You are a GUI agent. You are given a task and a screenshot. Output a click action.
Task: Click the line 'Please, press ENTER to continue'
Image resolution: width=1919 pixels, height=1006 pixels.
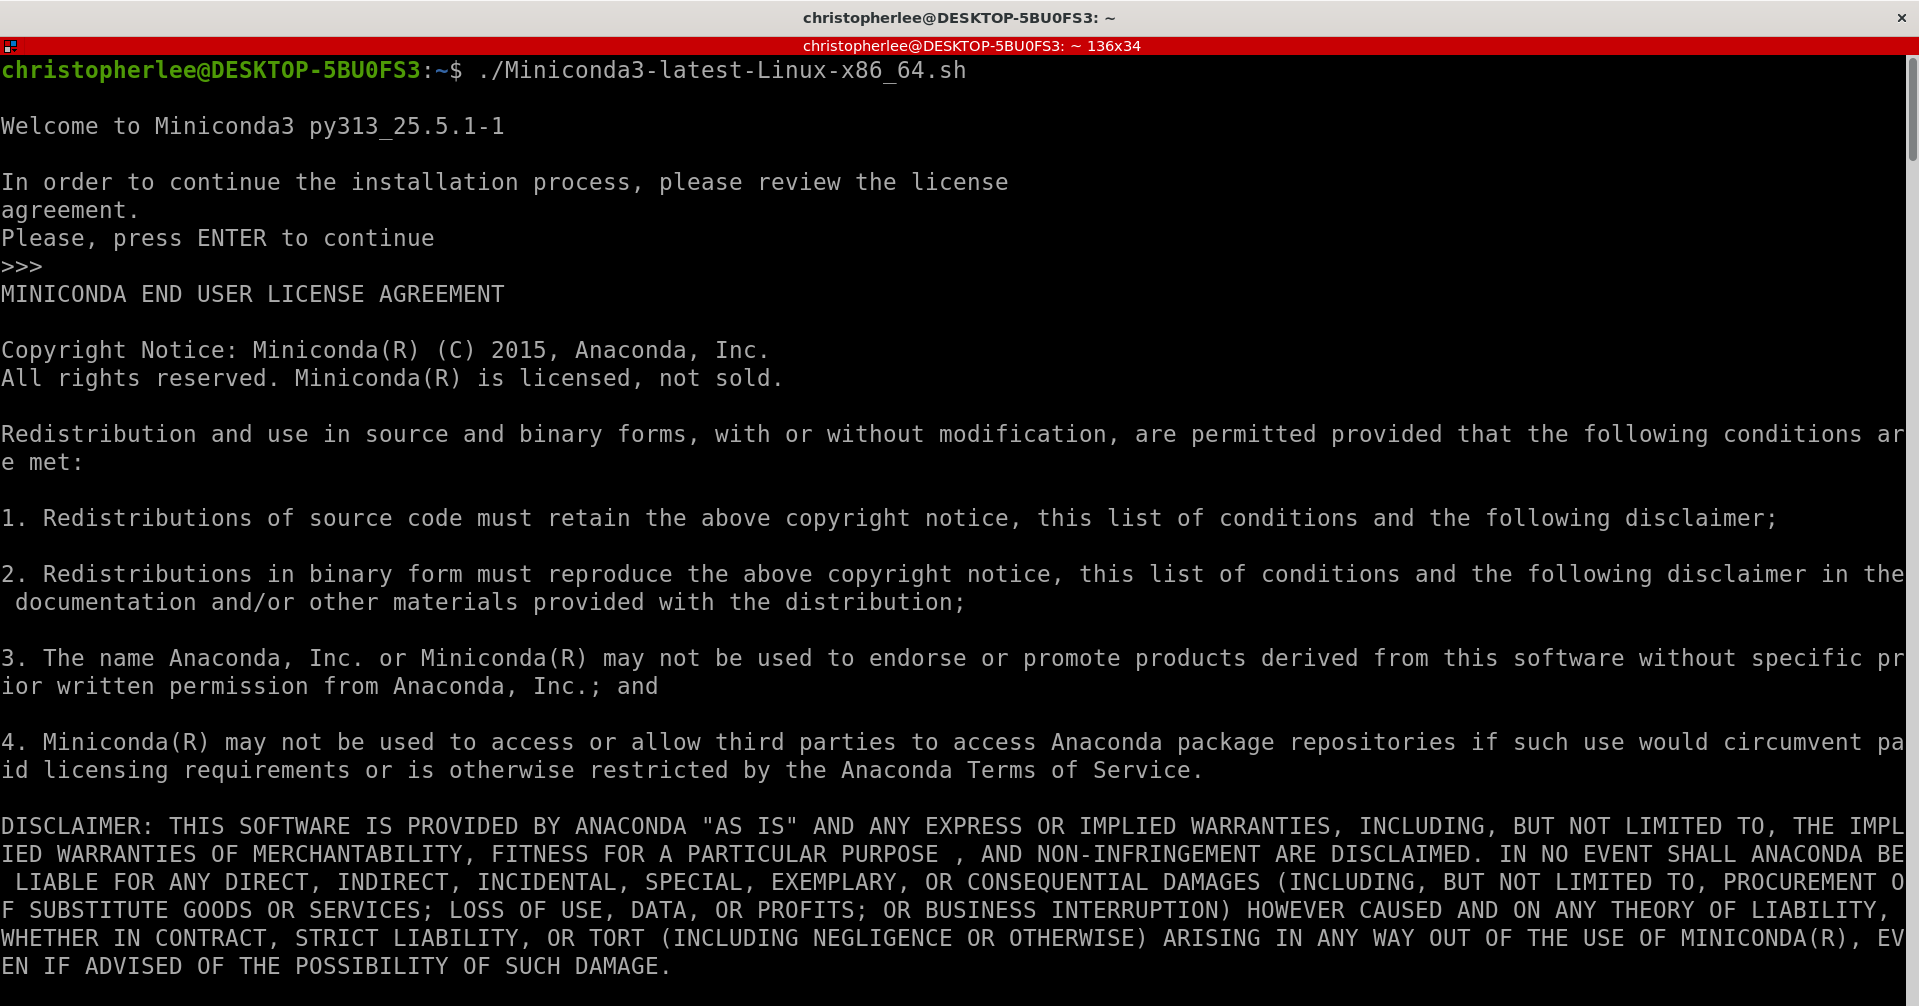click(x=218, y=238)
